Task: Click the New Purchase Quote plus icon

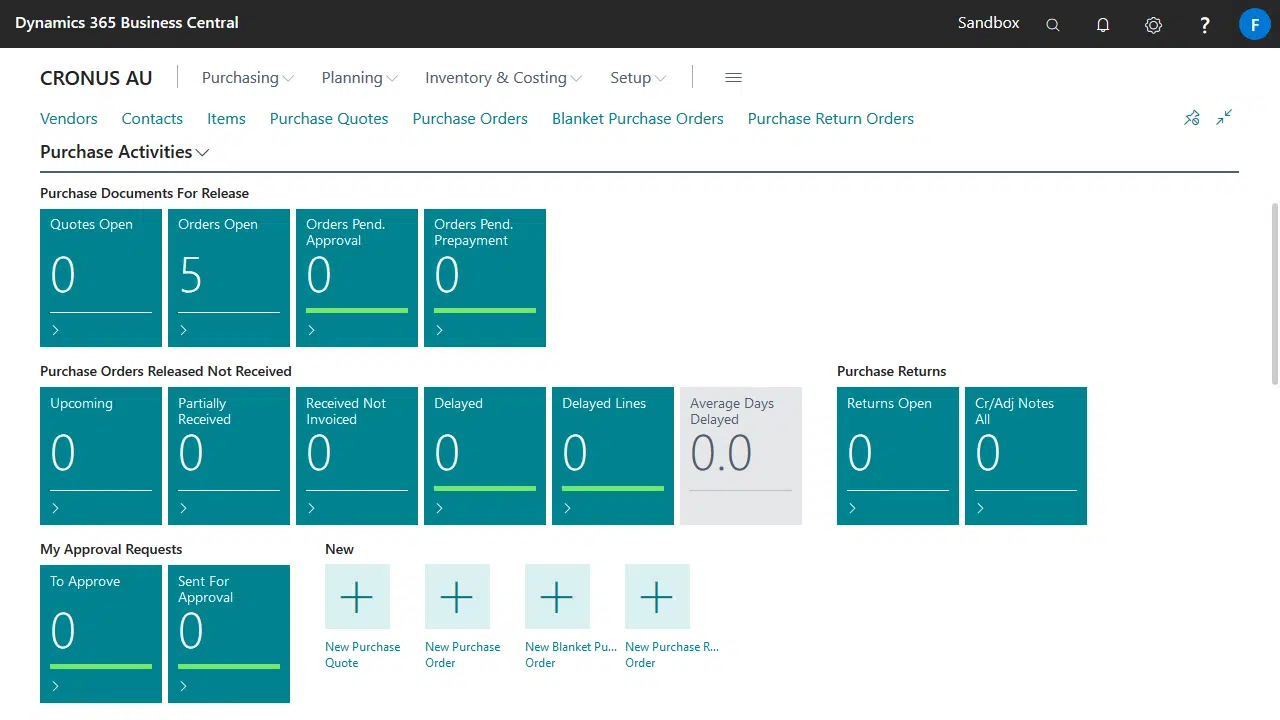Action: point(357,597)
